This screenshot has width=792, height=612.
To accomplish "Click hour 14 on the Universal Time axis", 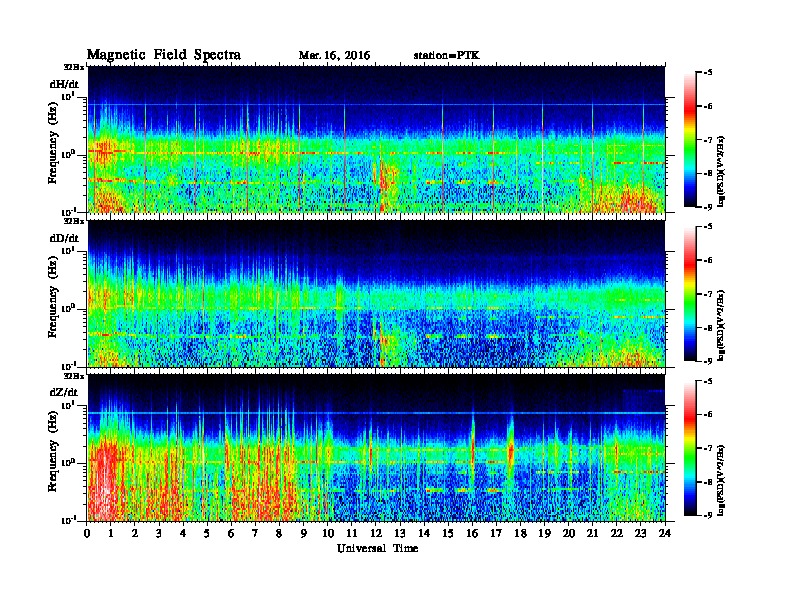I will (424, 534).
